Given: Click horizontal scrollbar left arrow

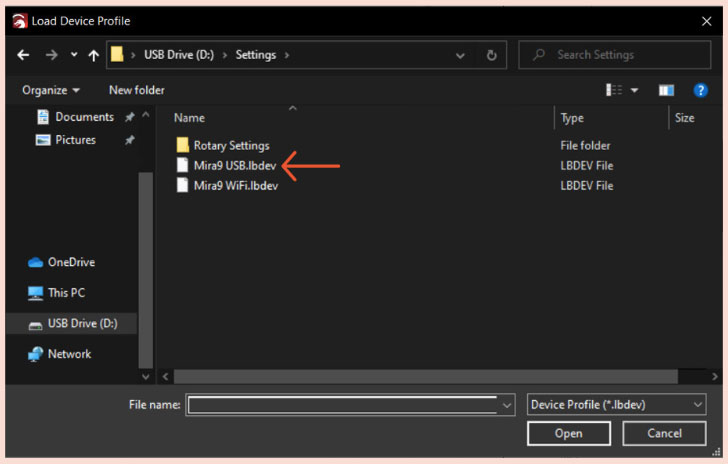Looking at the screenshot, I should [x=165, y=377].
